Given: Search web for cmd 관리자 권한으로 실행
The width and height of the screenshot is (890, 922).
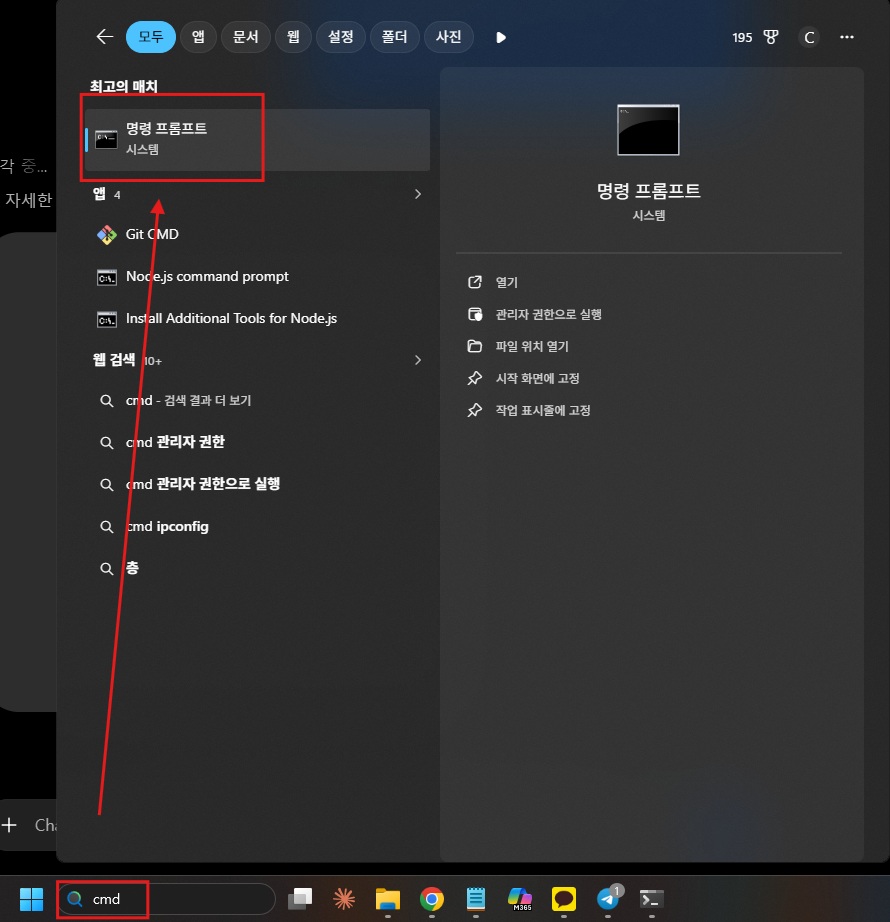Looking at the screenshot, I should [x=257, y=484].
